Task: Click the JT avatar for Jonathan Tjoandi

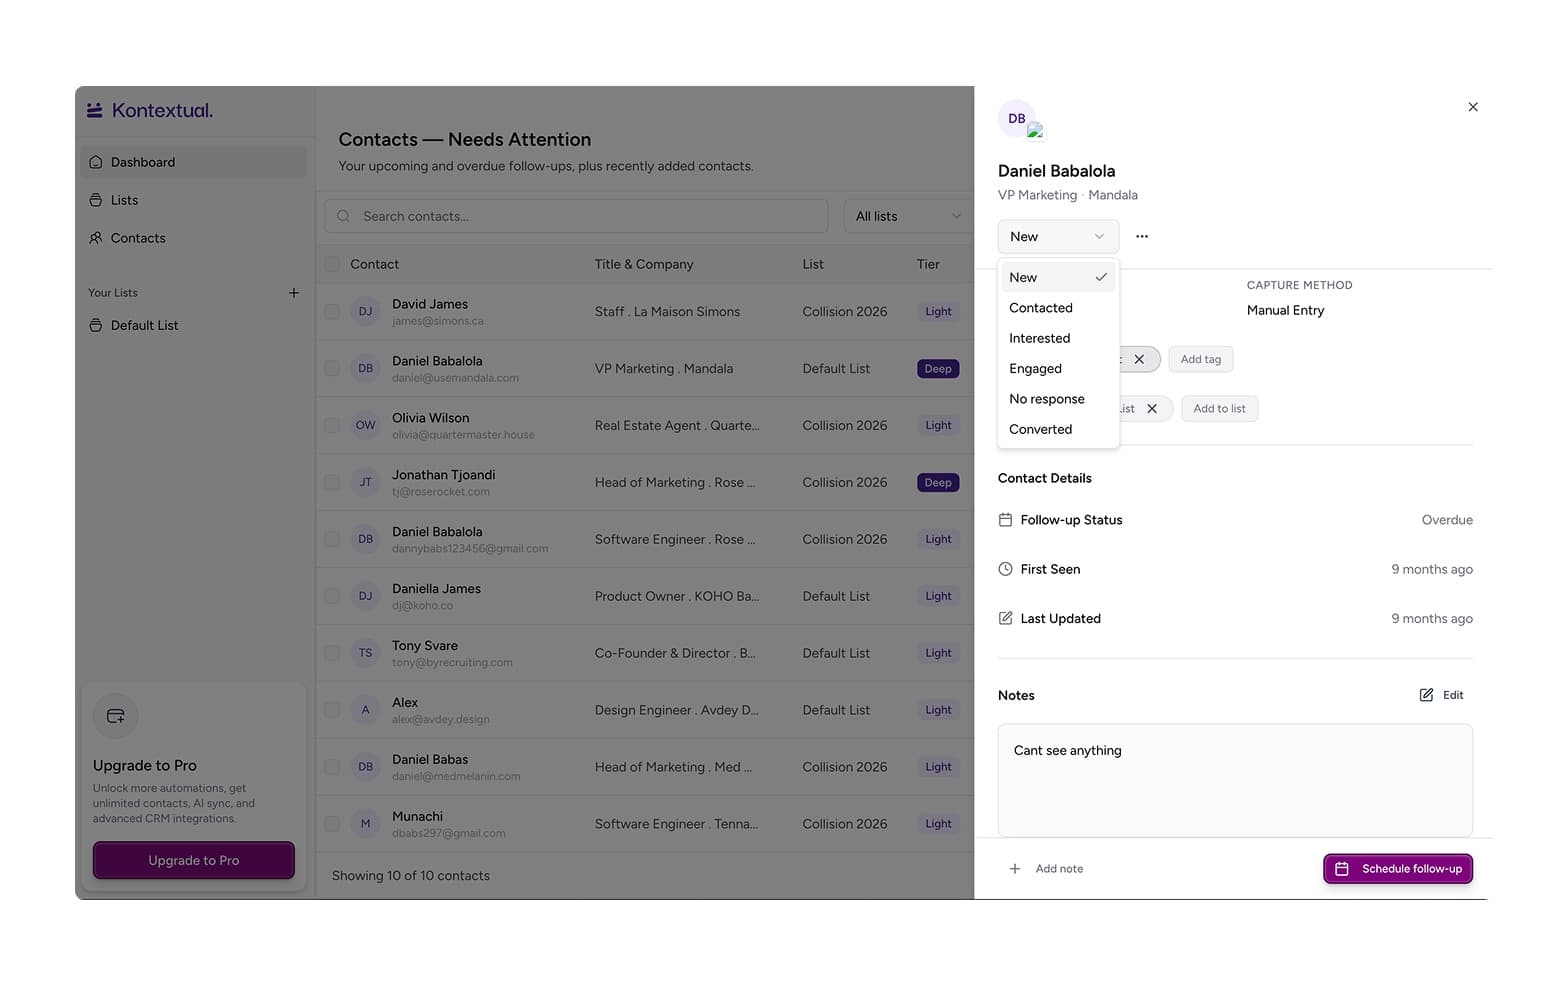Action: [x=365, y=483]
